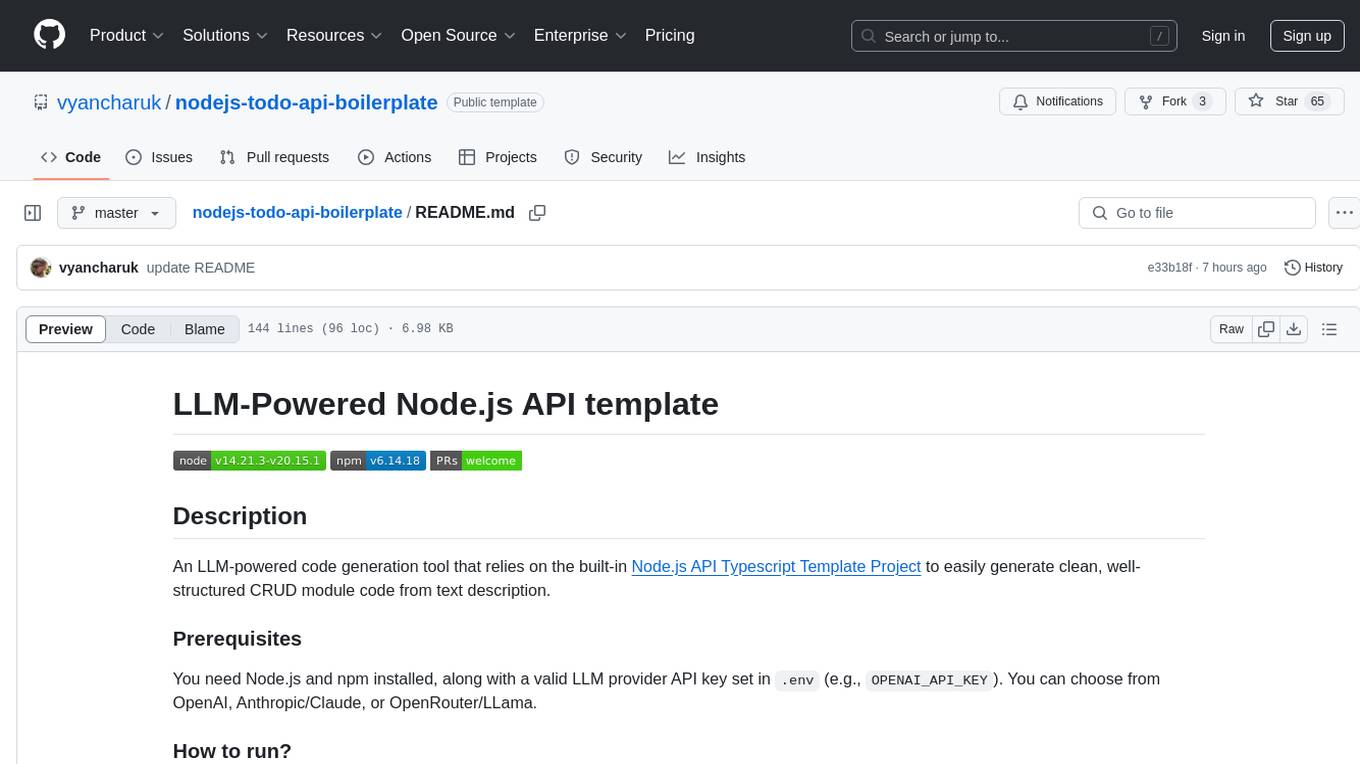1360x764 pixels.
Task: Click the npm v6.14.18 badge
Action: (x=378, y=461)
